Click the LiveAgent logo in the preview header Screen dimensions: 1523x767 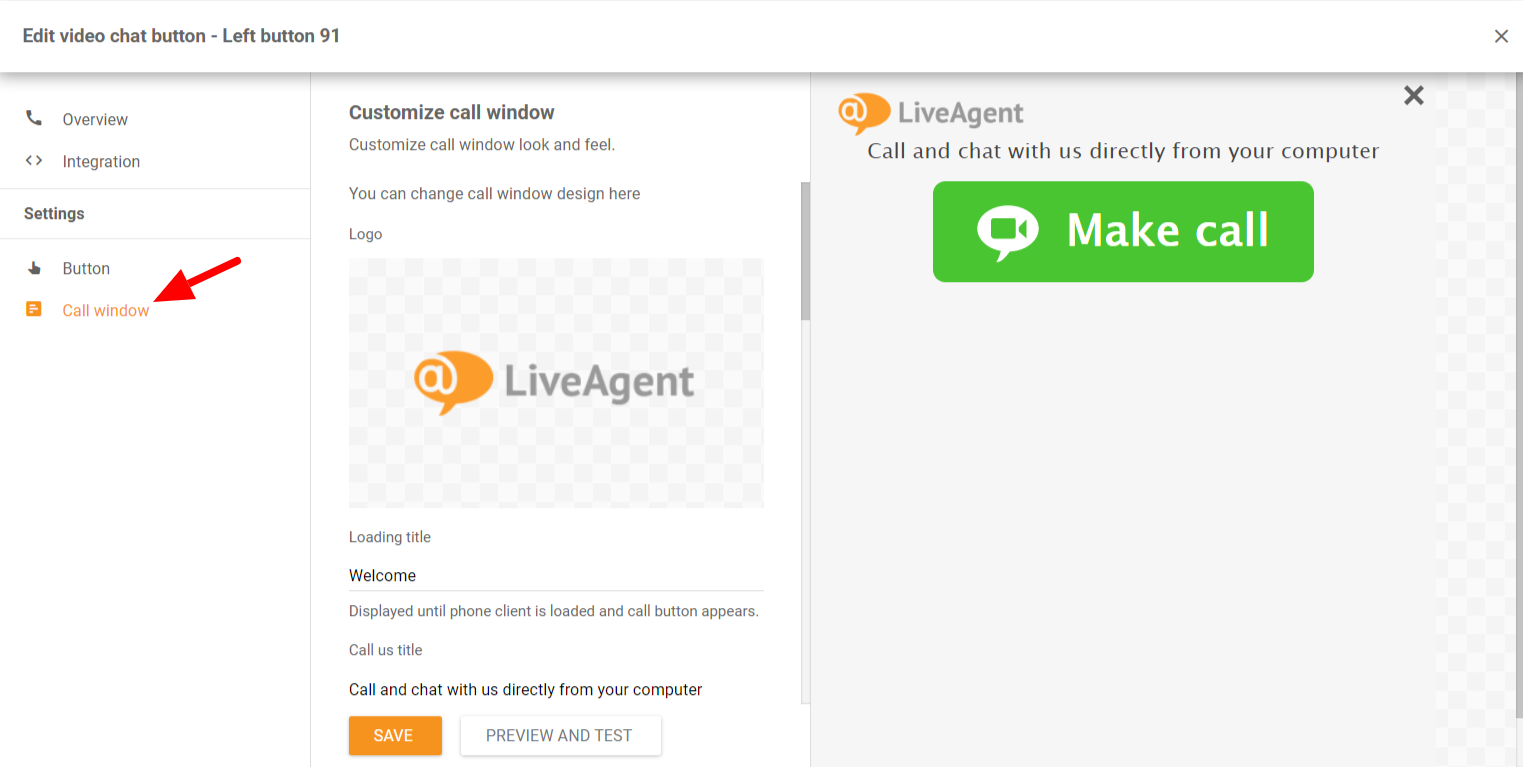pos(931,114)
